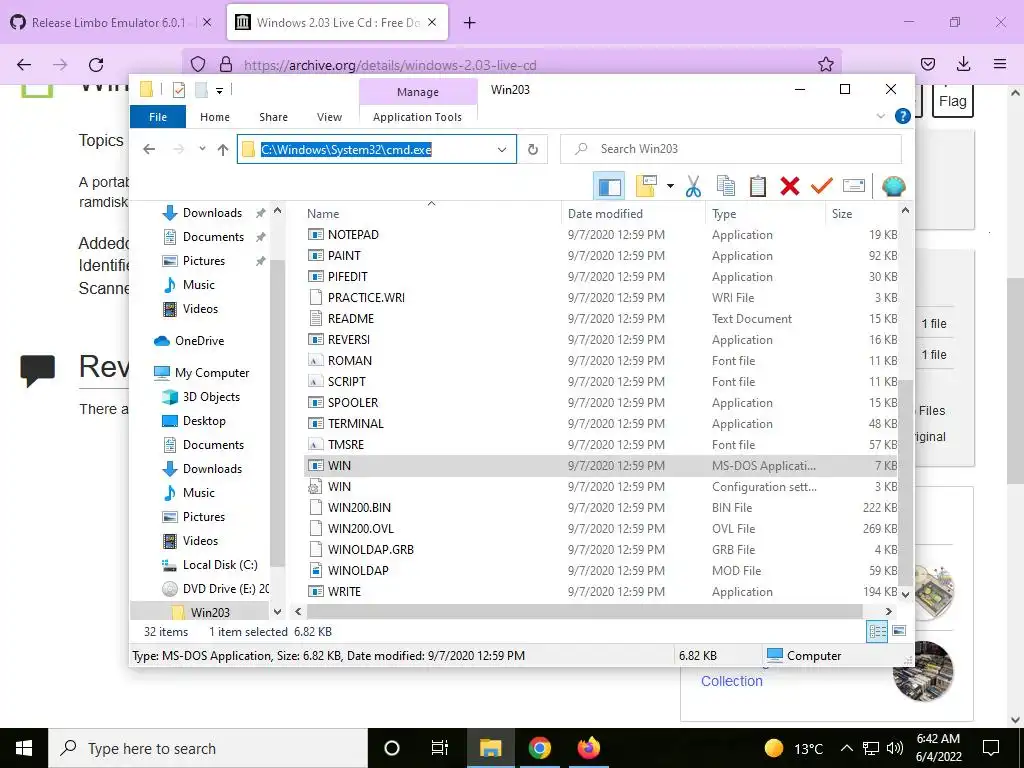The image size is (1024, 768).
Task: Click the file list vertical scrollbar down arrow
Action: 905,594
